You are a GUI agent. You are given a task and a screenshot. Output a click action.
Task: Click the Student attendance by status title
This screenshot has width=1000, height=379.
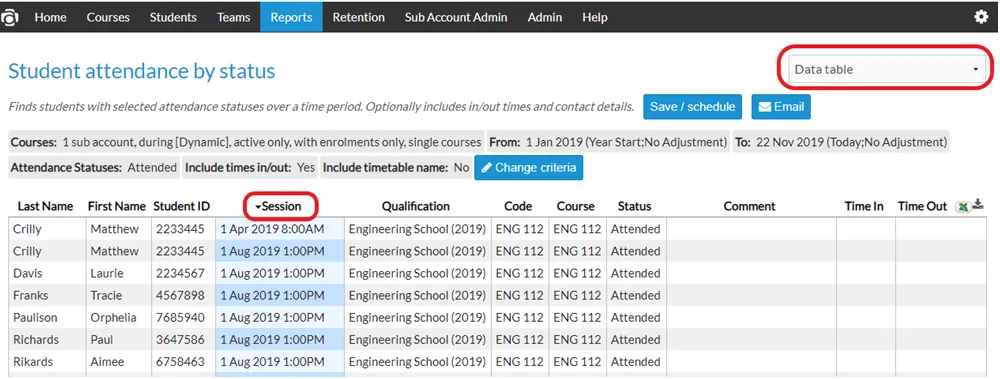142,71
